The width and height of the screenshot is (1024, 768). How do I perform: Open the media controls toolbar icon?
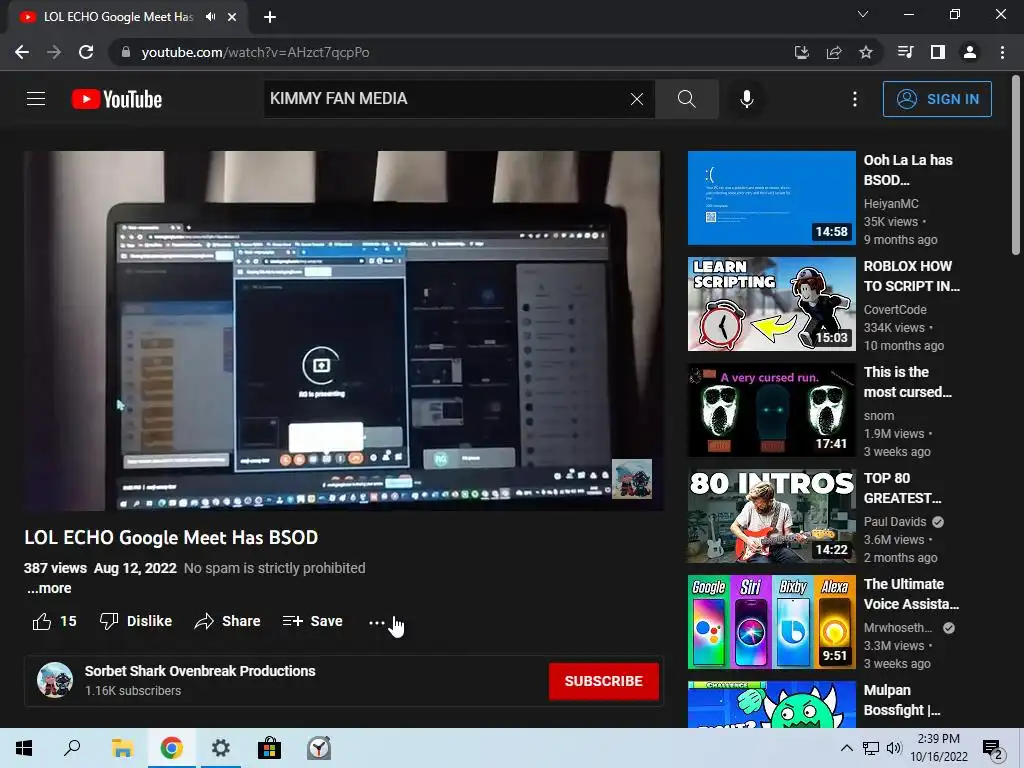[x=906, y=52]
